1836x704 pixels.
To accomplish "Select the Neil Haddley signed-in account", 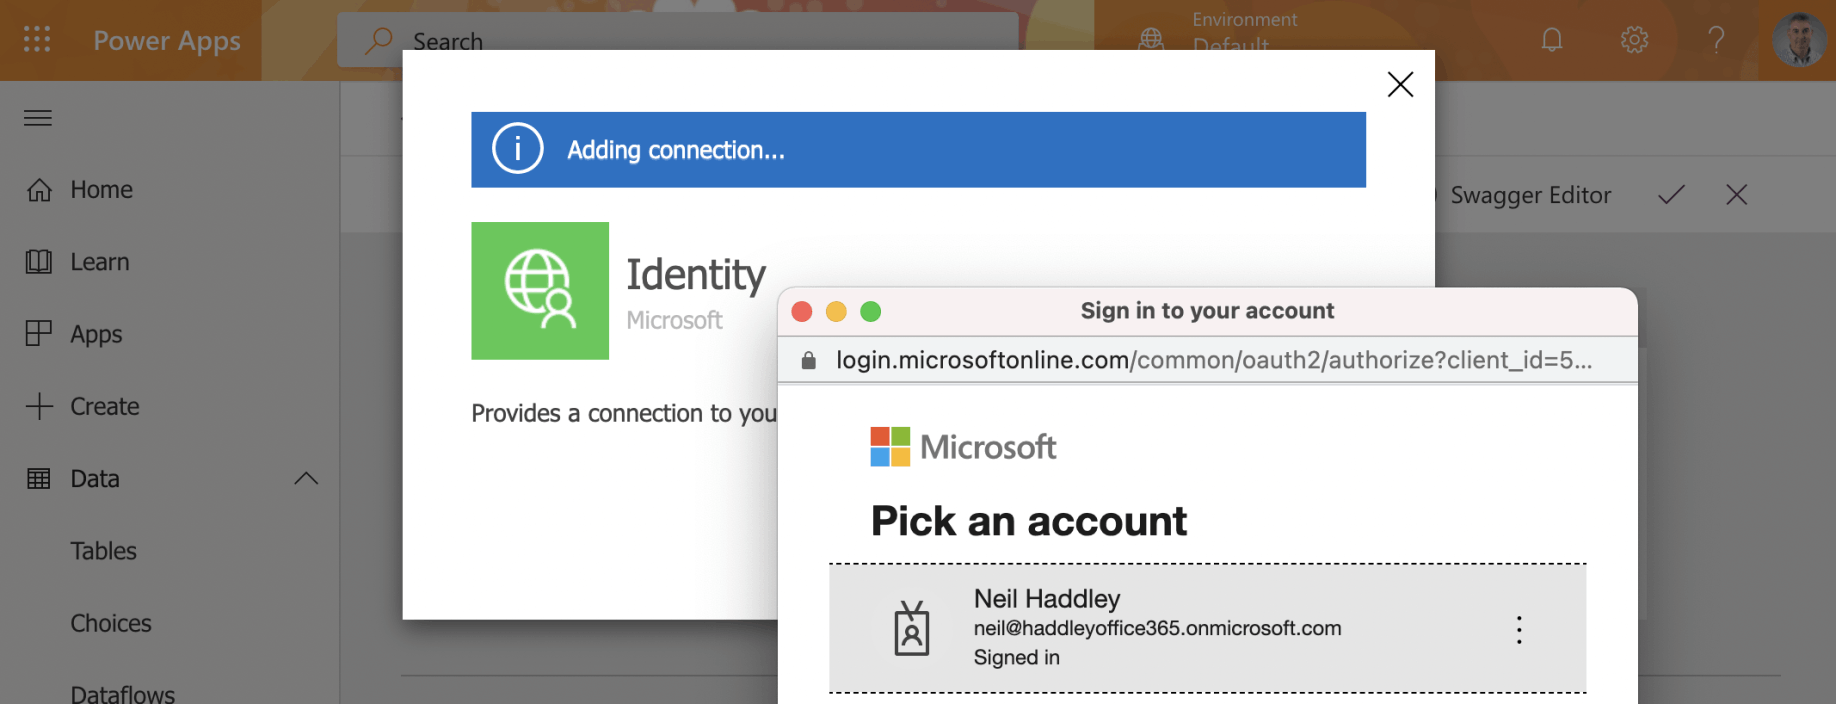I will pos(1156,628).
